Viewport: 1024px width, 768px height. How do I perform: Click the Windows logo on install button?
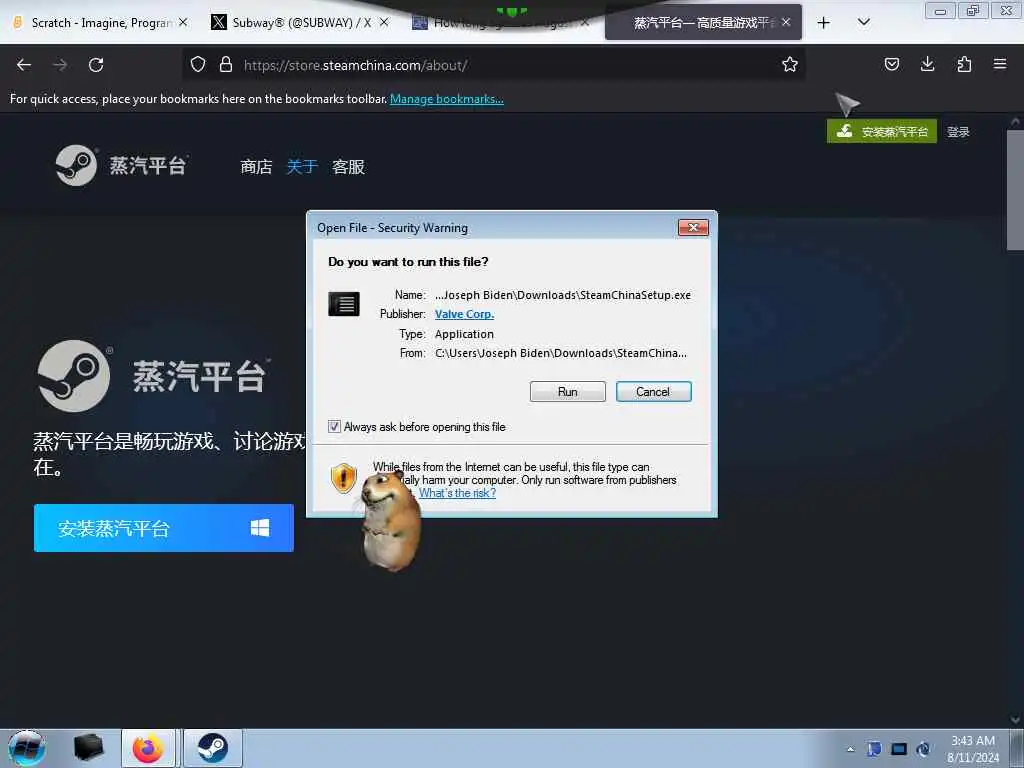[260, 528]
